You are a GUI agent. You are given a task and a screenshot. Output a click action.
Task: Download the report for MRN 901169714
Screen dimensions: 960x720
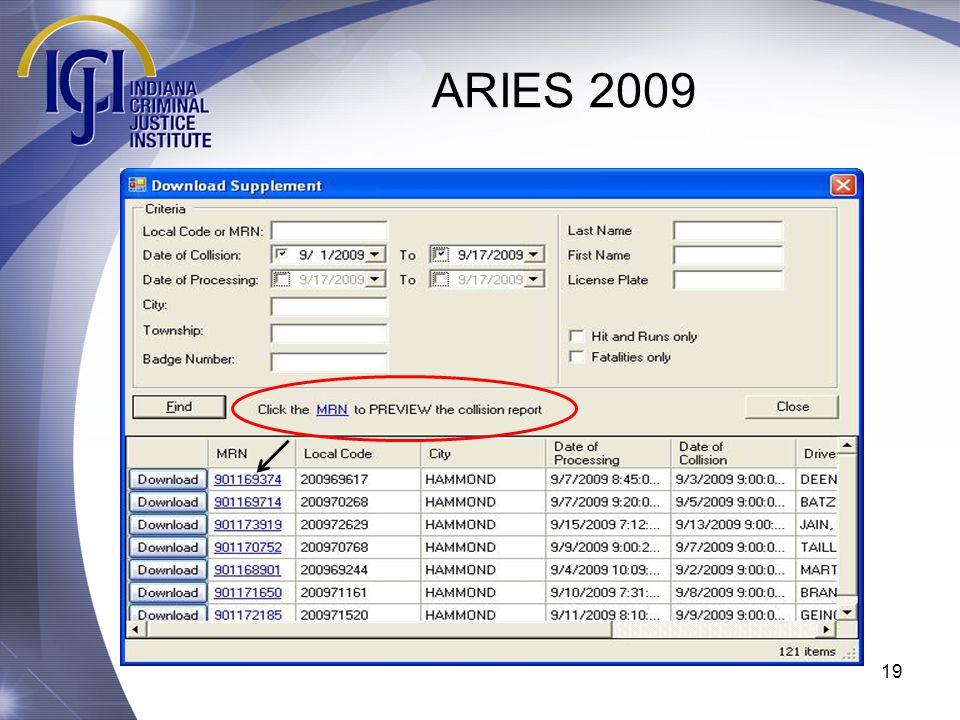(x=168, y=502)
